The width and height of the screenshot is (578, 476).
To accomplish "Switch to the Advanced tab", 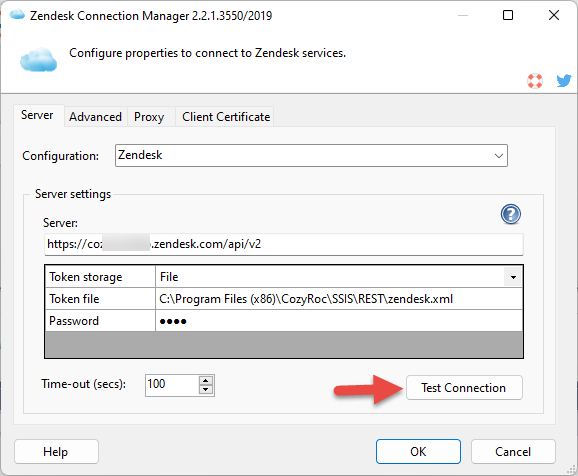I will 95,117.
